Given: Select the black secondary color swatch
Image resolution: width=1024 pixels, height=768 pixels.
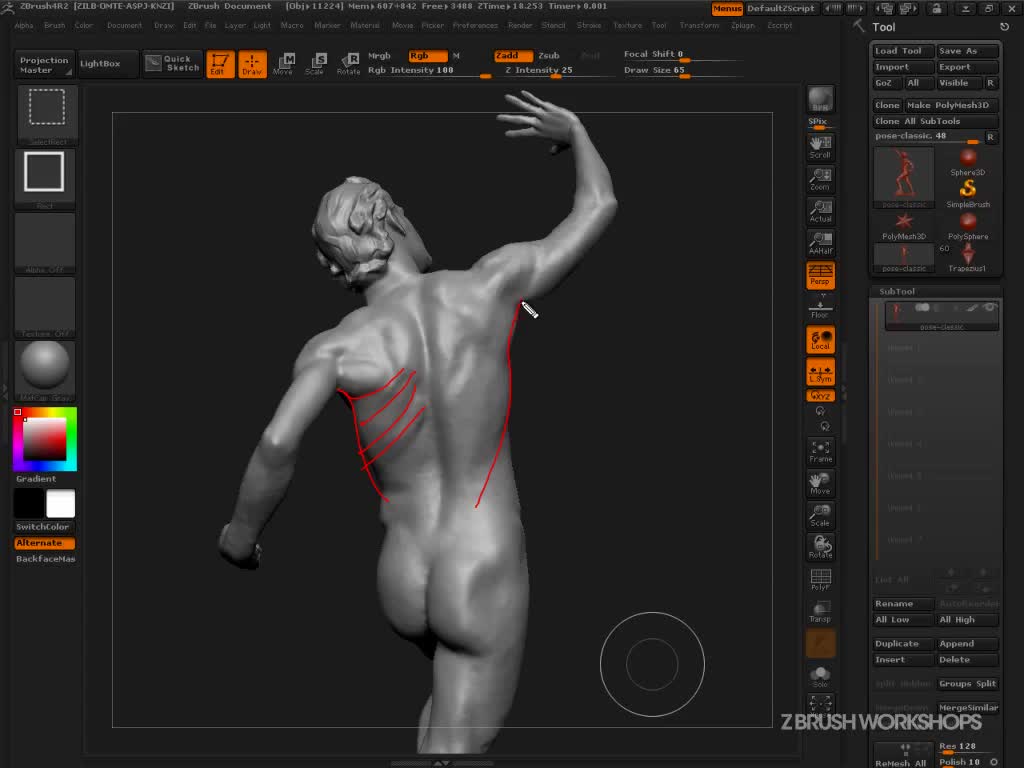Looking at the screenshot, I should coord(29,504).
